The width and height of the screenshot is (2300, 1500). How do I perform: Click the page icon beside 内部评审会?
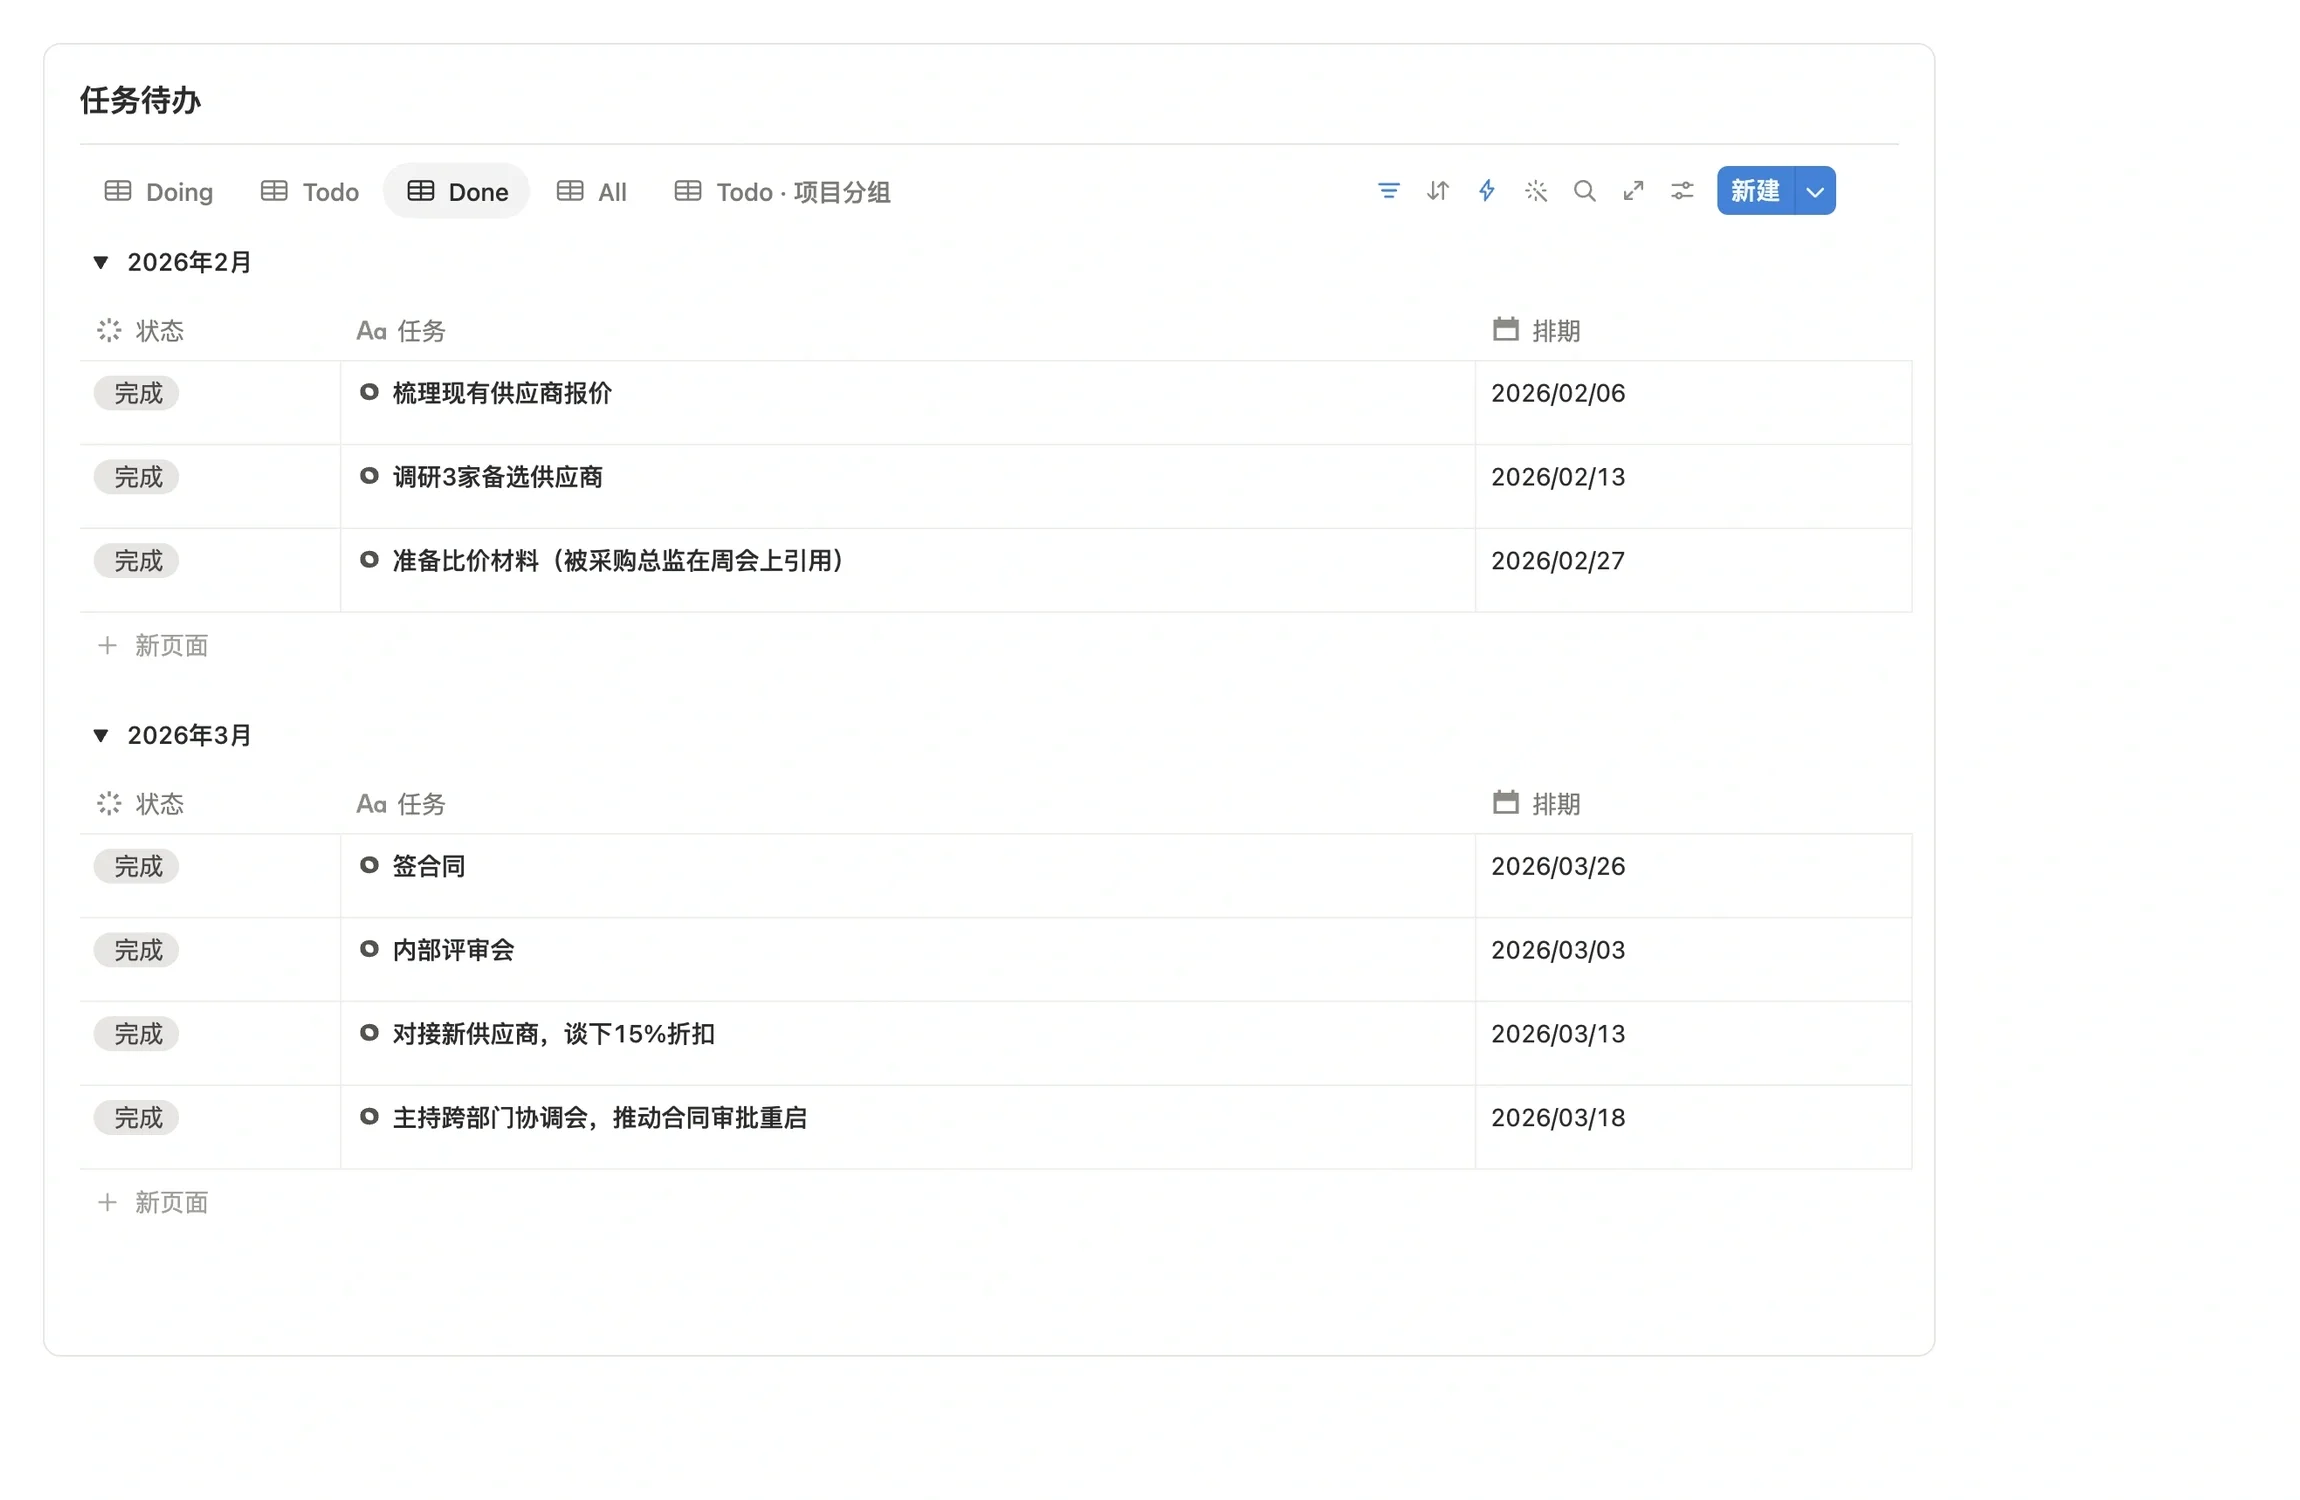[x=369, y=949]
